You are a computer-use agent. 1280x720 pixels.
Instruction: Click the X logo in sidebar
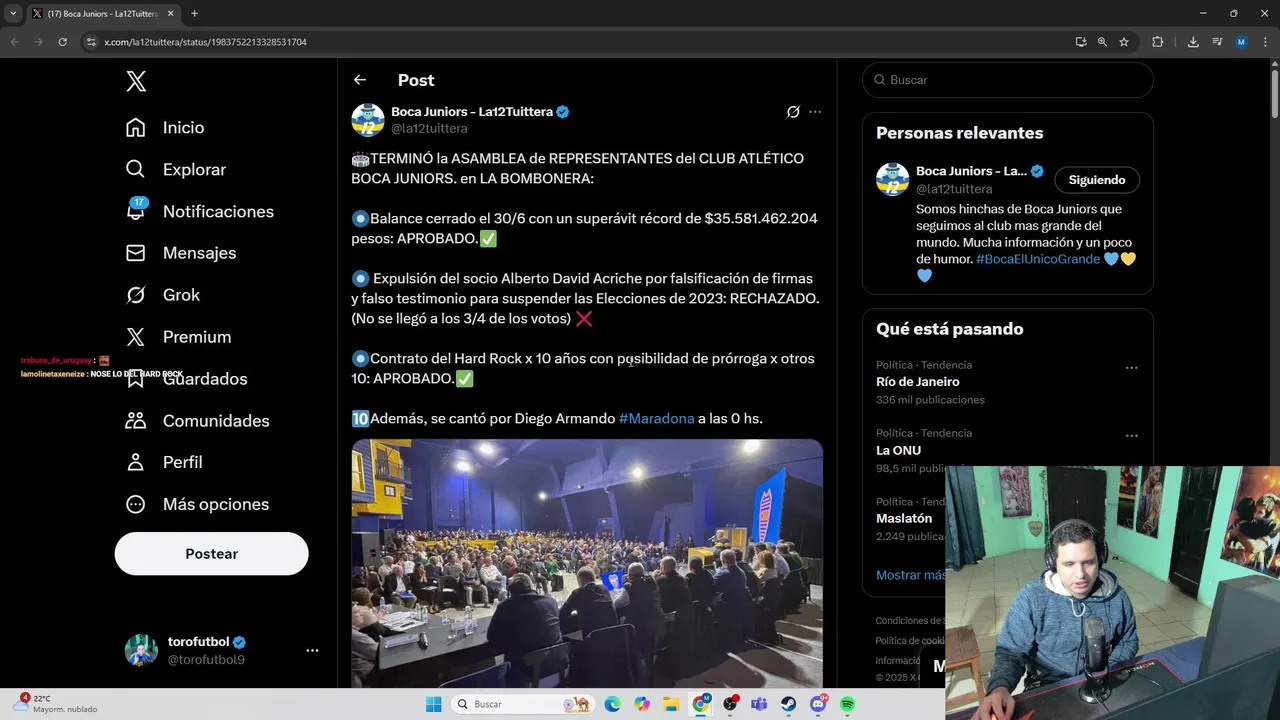(136, 81)
